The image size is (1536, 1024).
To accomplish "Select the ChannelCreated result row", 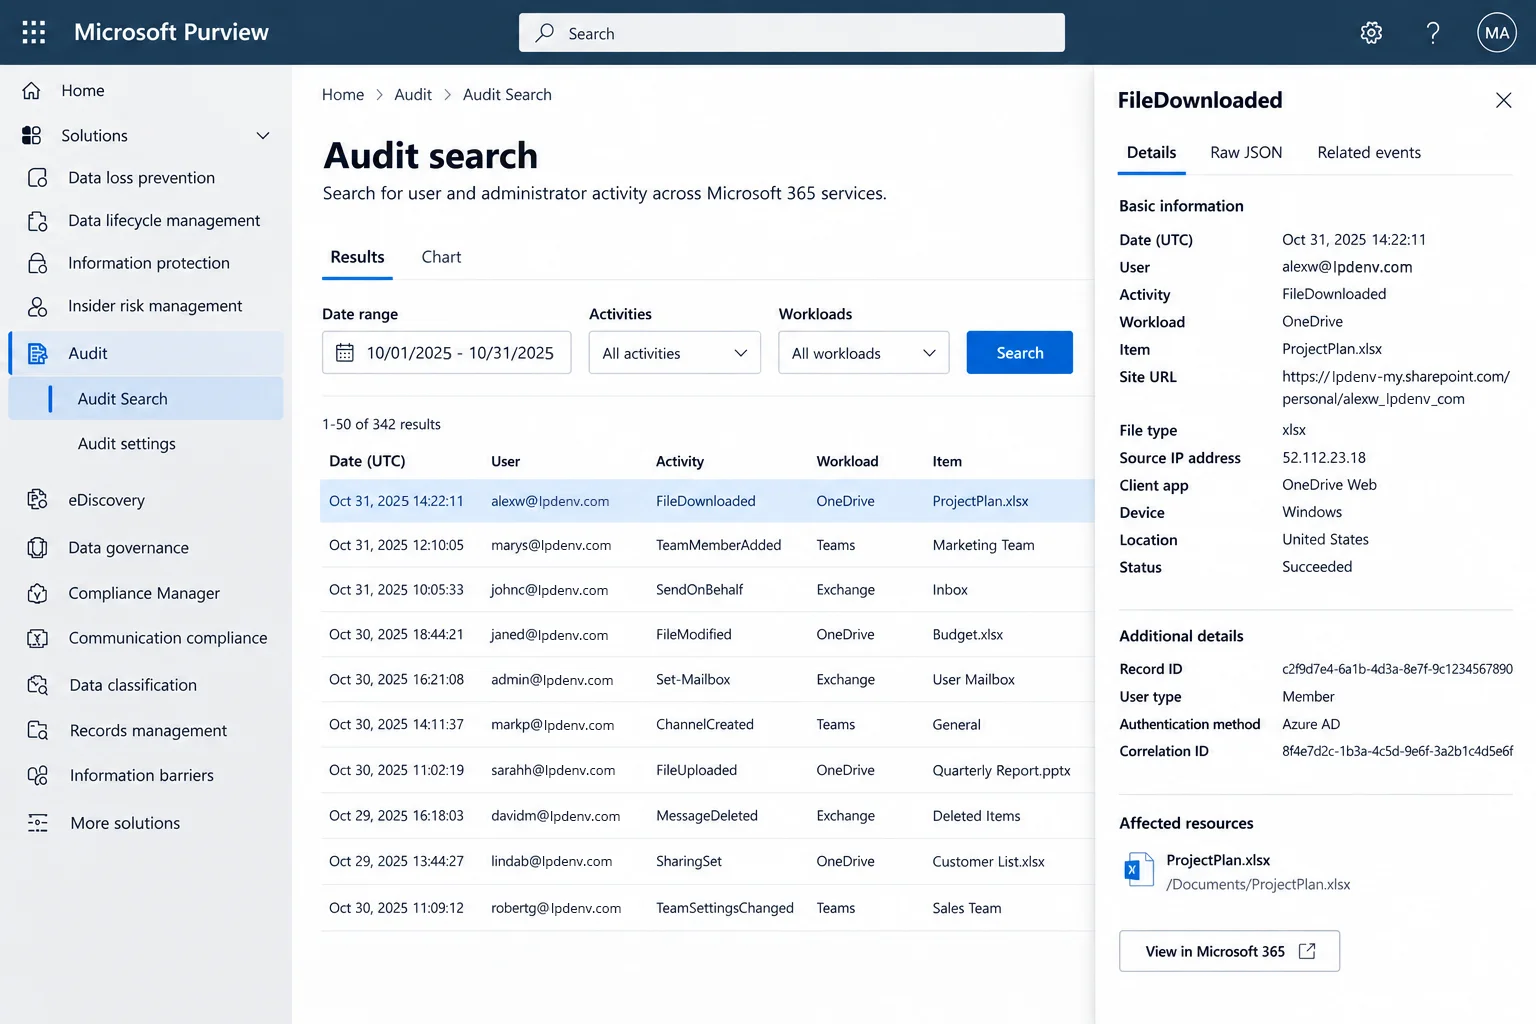I will point(707,725).
